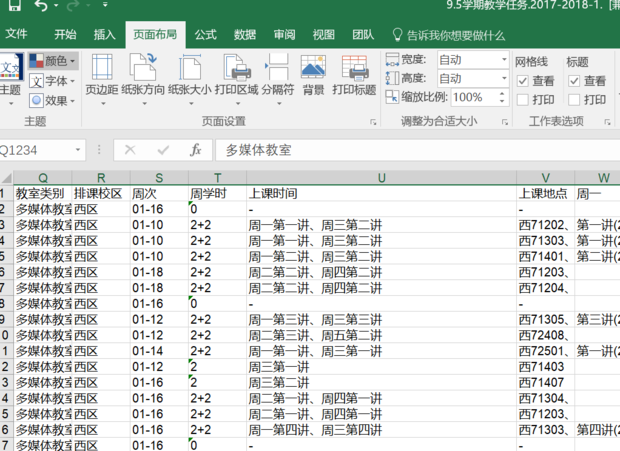Viewport: 620px width, 451px height.
Task: Click the fx insert function icon
Action: pos(195,150)
